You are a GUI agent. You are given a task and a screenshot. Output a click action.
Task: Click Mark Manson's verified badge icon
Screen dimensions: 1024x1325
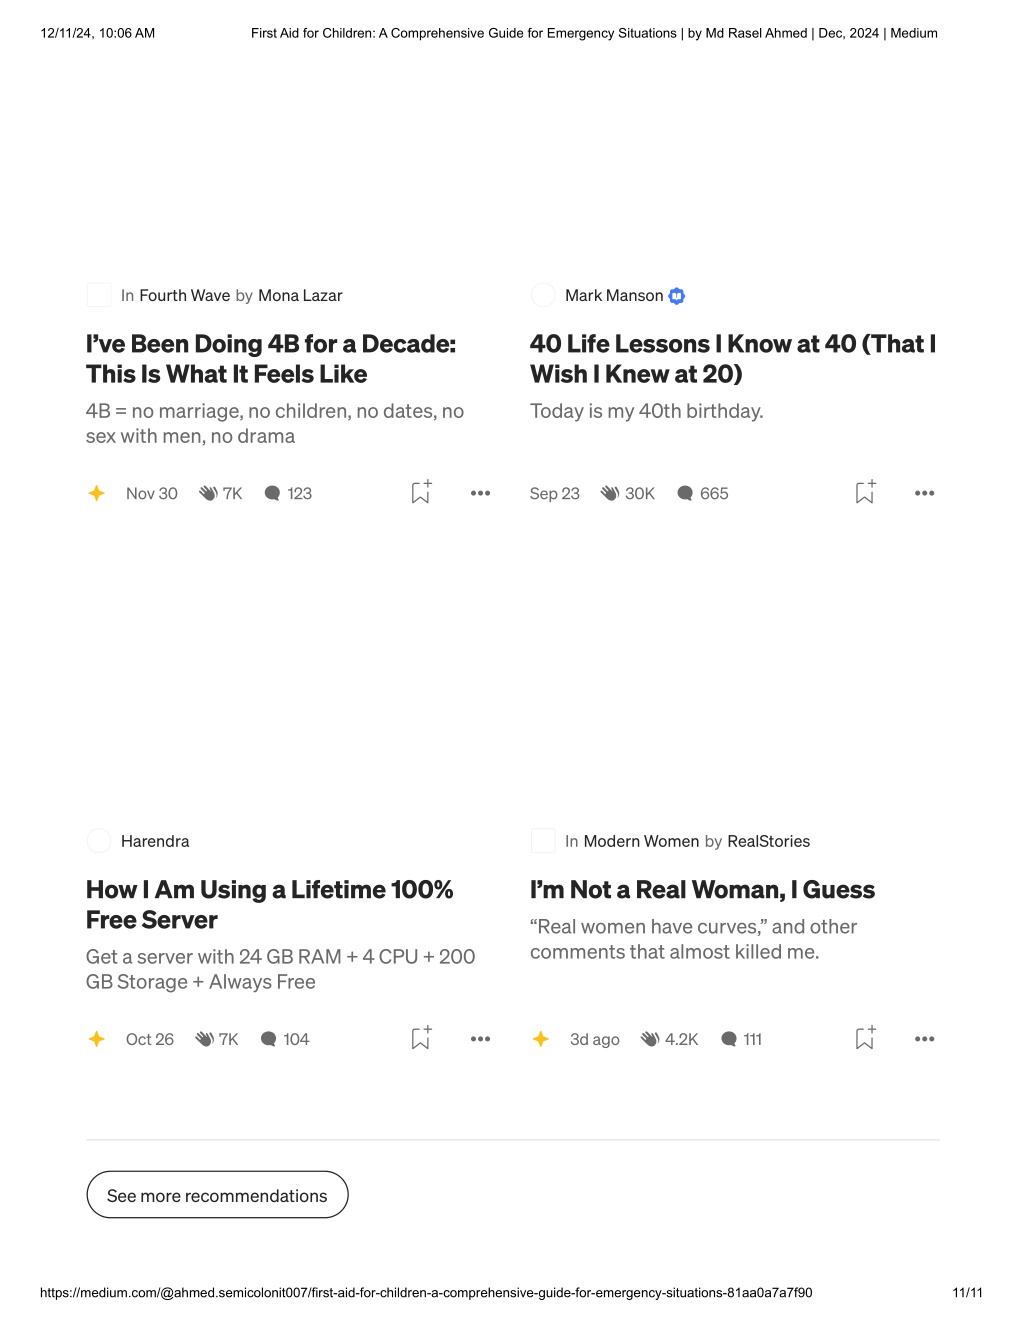tap(677, 296)
